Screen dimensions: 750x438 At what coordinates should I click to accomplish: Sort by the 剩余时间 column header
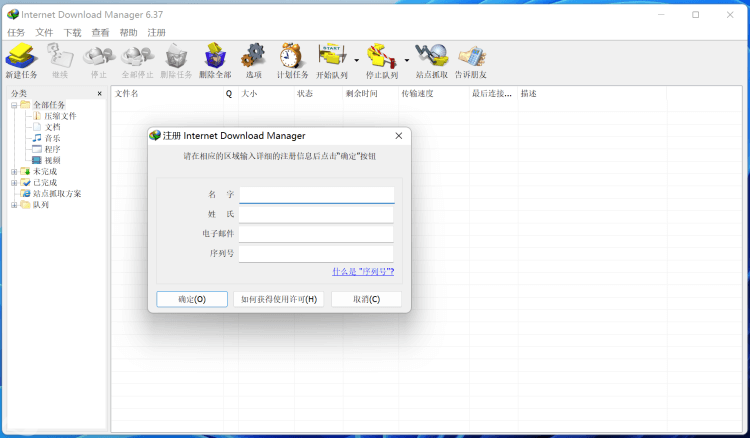(371, 93)
